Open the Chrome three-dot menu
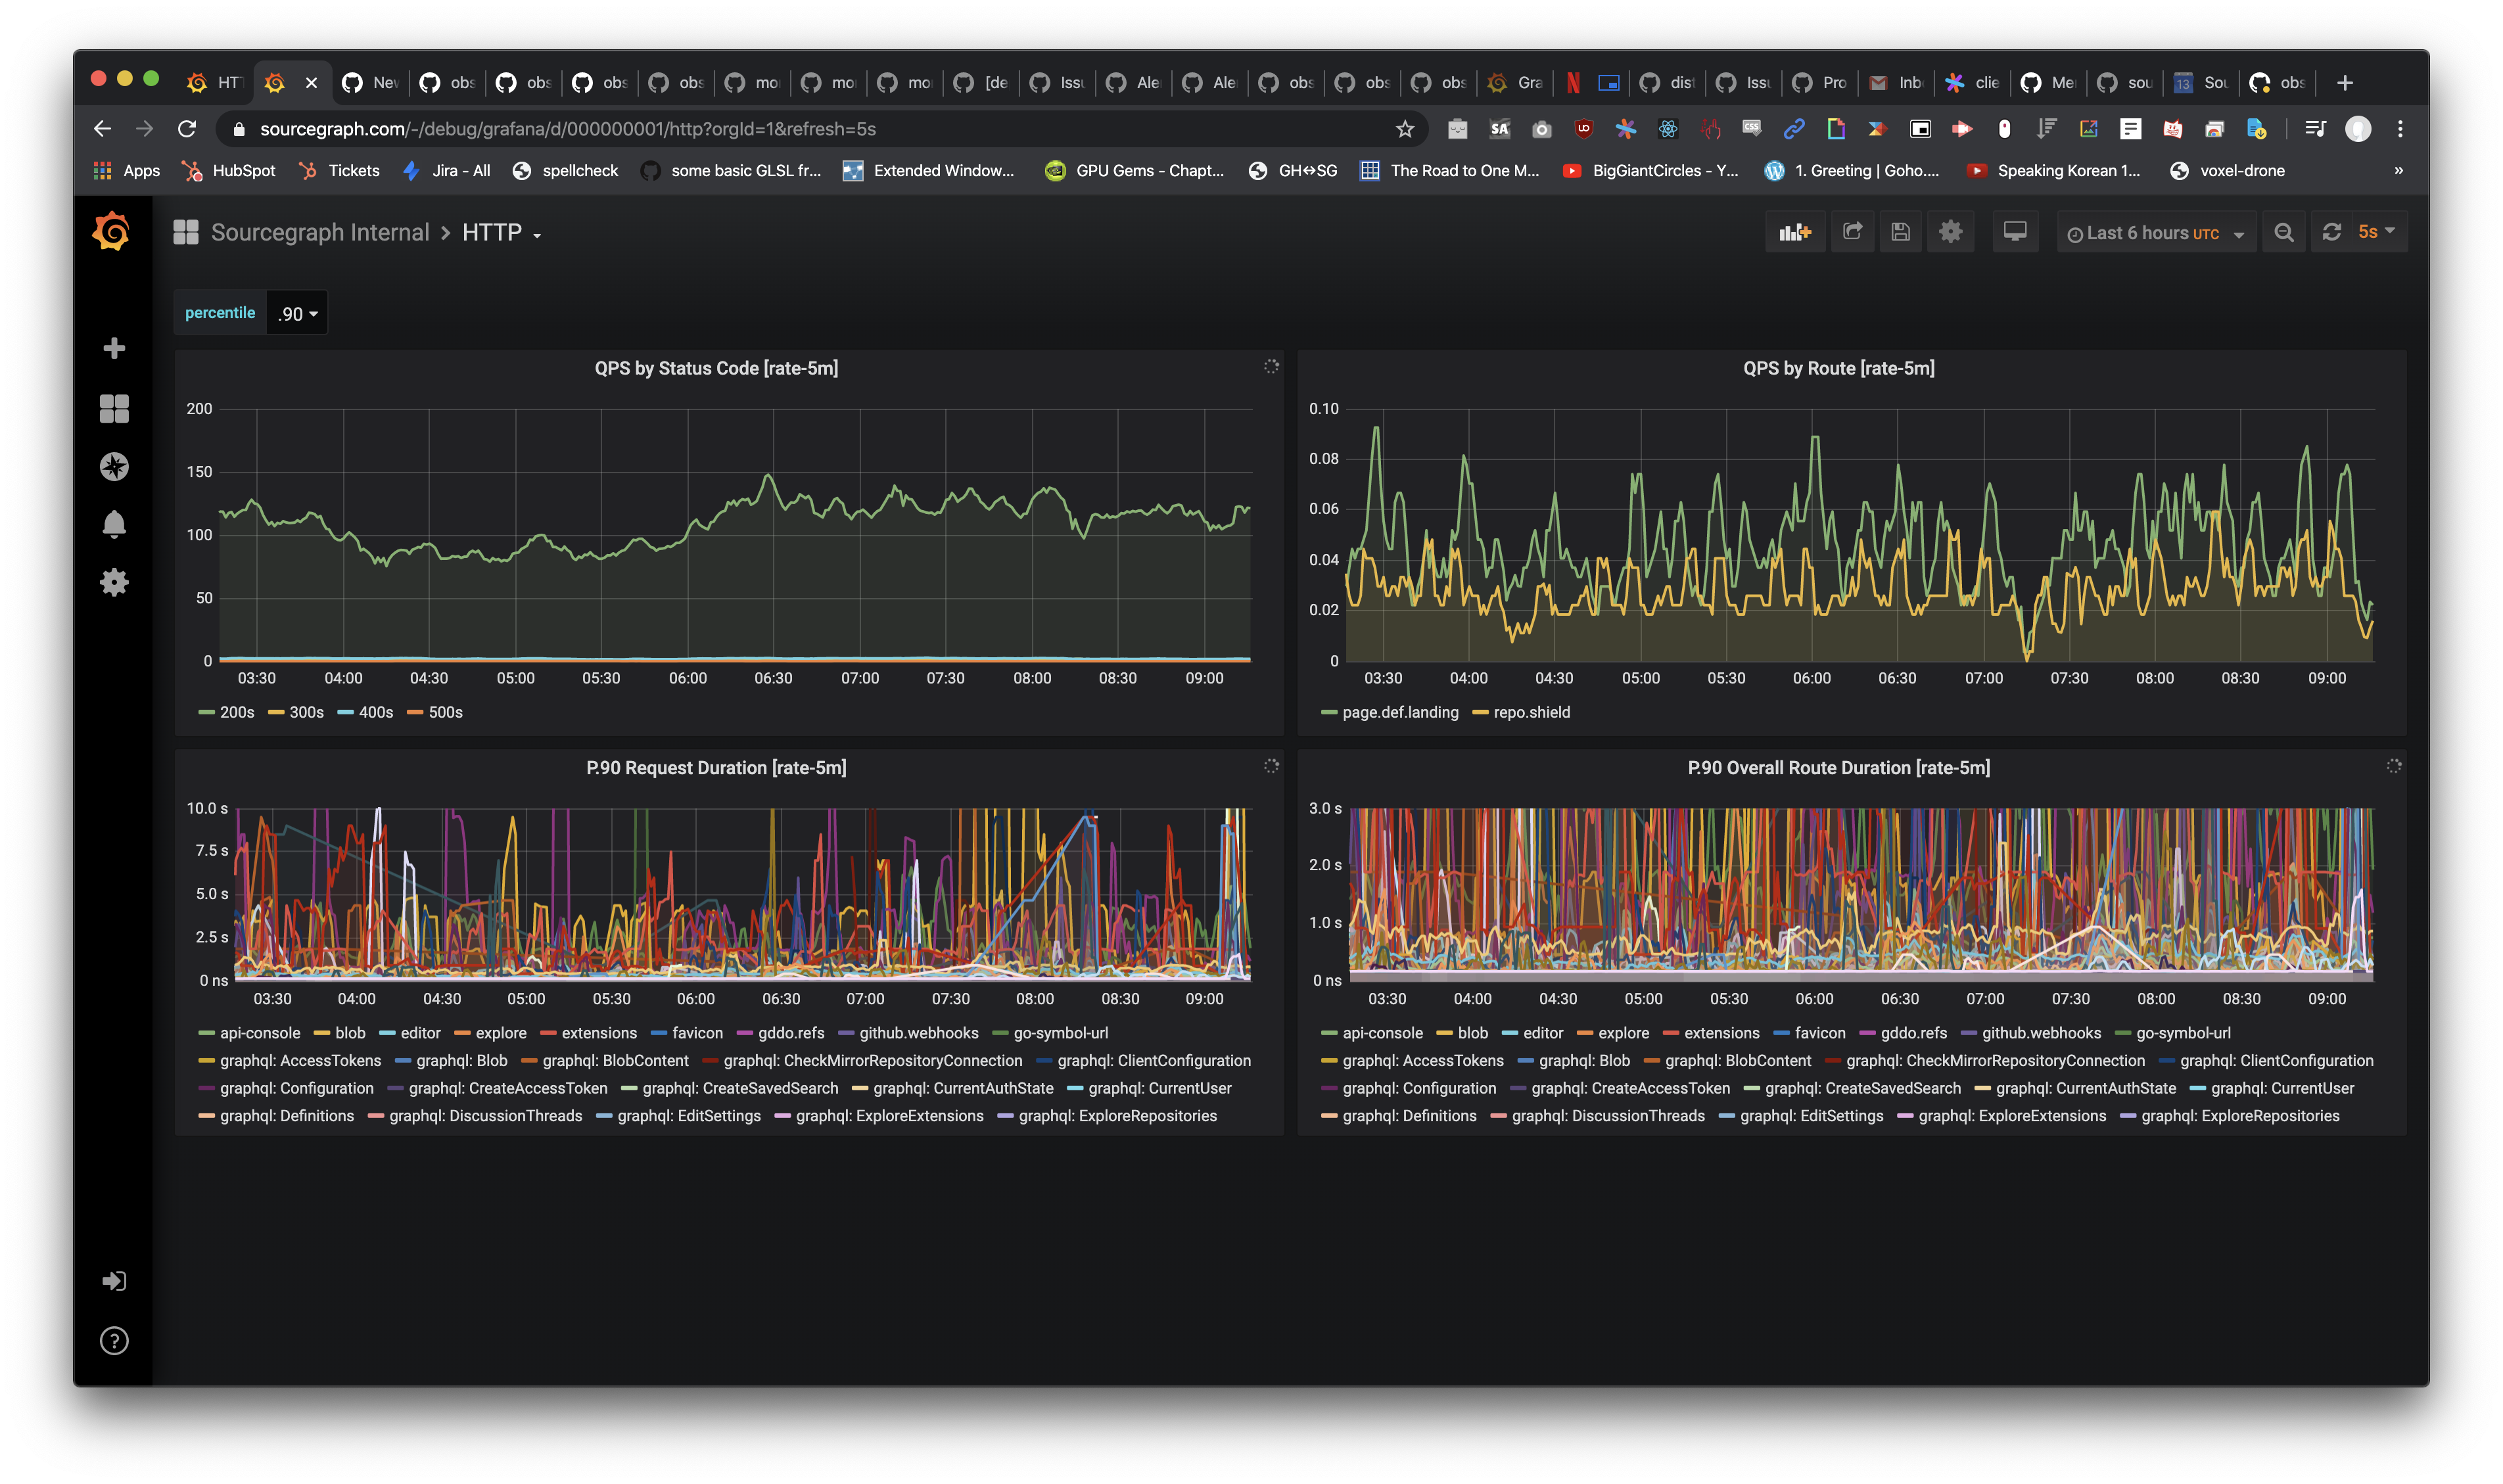This screenshot has width=2503, height=1484. tap(2400, 129)
